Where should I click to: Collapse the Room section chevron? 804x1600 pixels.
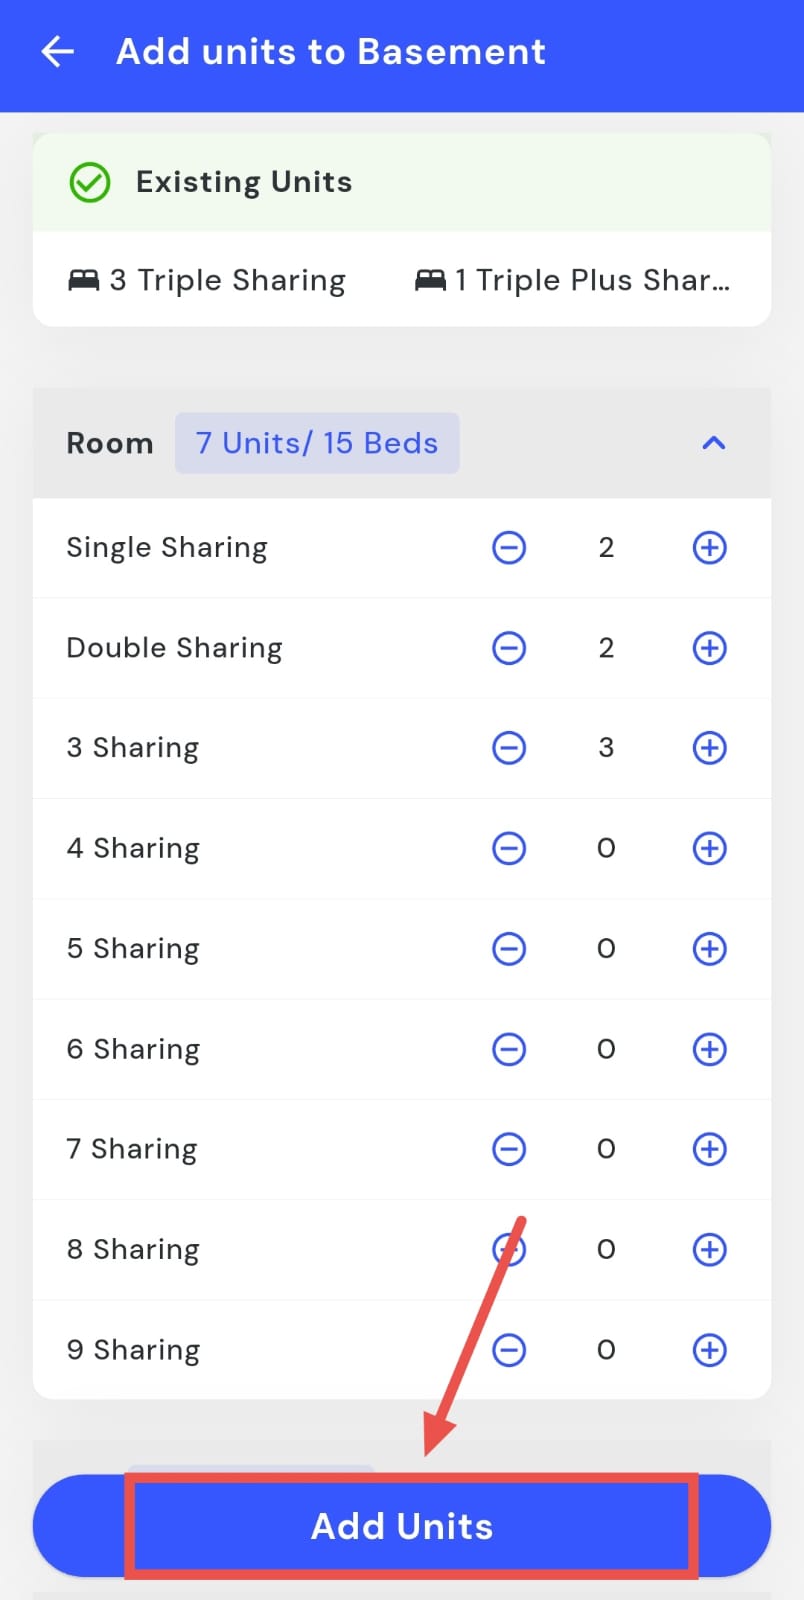[x=713, y=443]
